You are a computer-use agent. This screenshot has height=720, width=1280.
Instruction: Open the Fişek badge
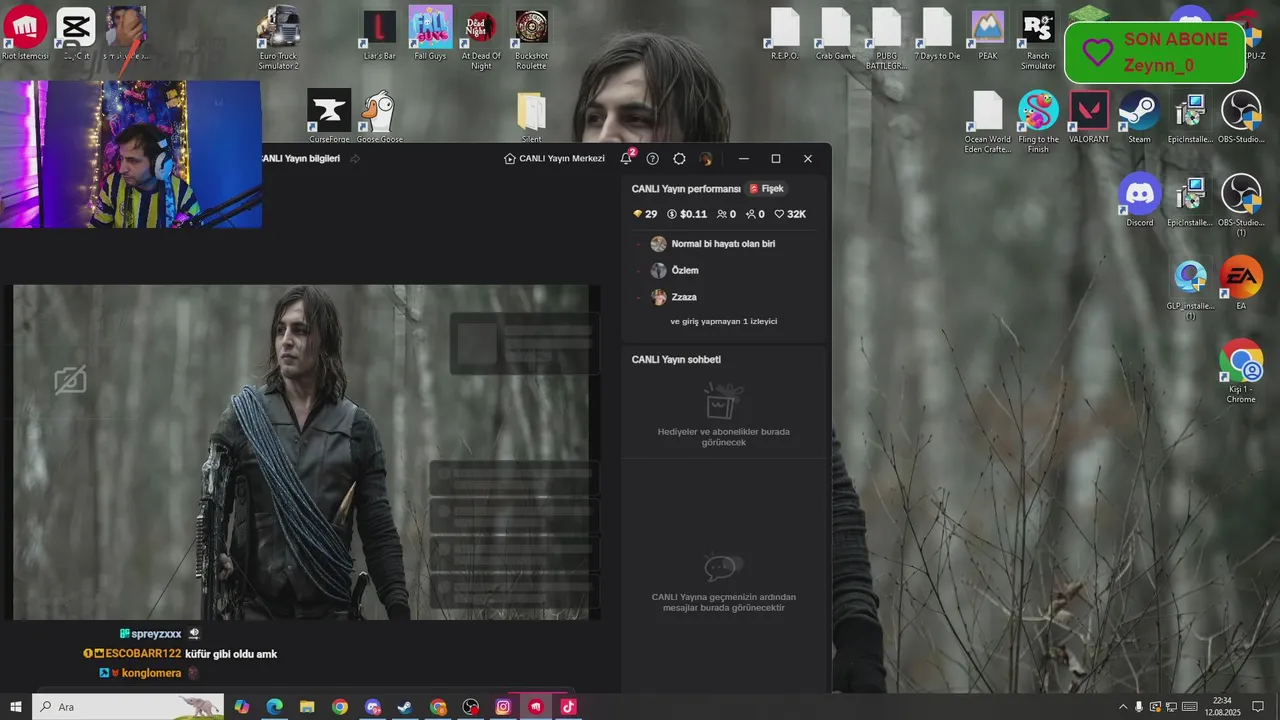coord(767,188)
